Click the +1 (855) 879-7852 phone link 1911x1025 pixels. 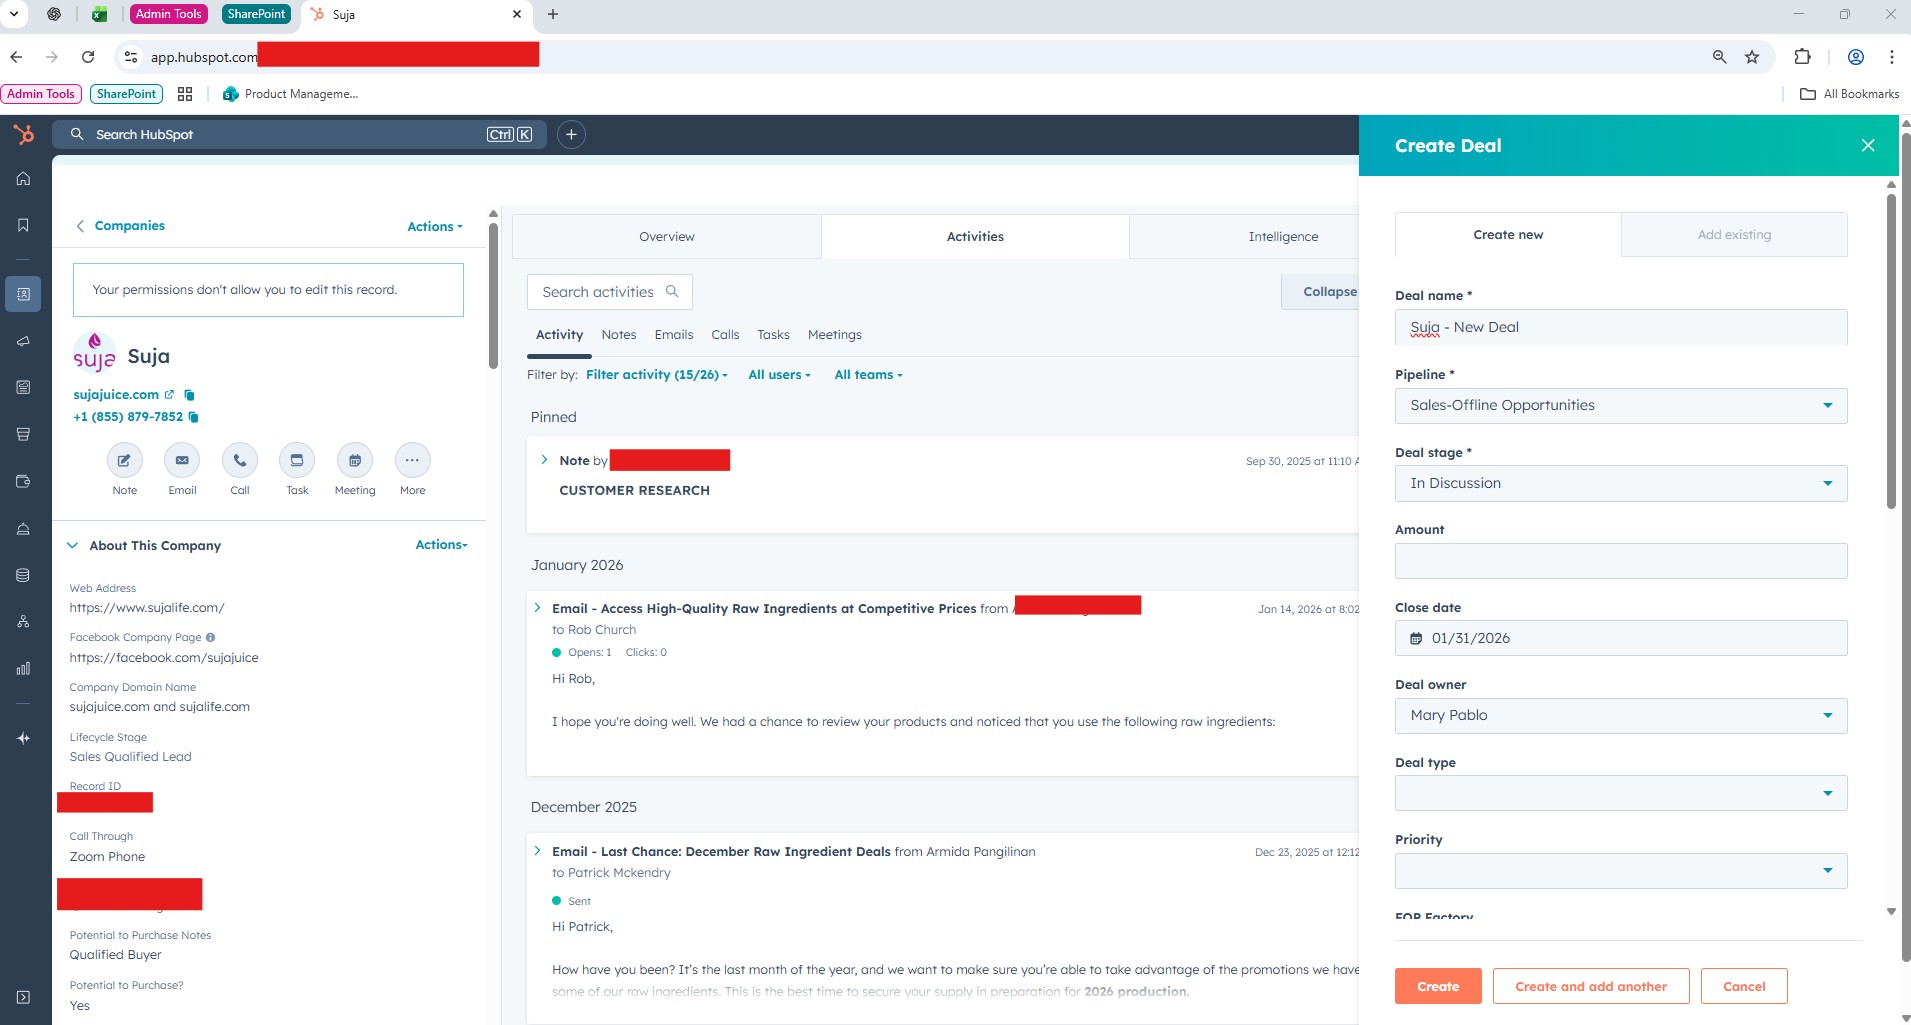pyautogui.click(x=128, y=417)
